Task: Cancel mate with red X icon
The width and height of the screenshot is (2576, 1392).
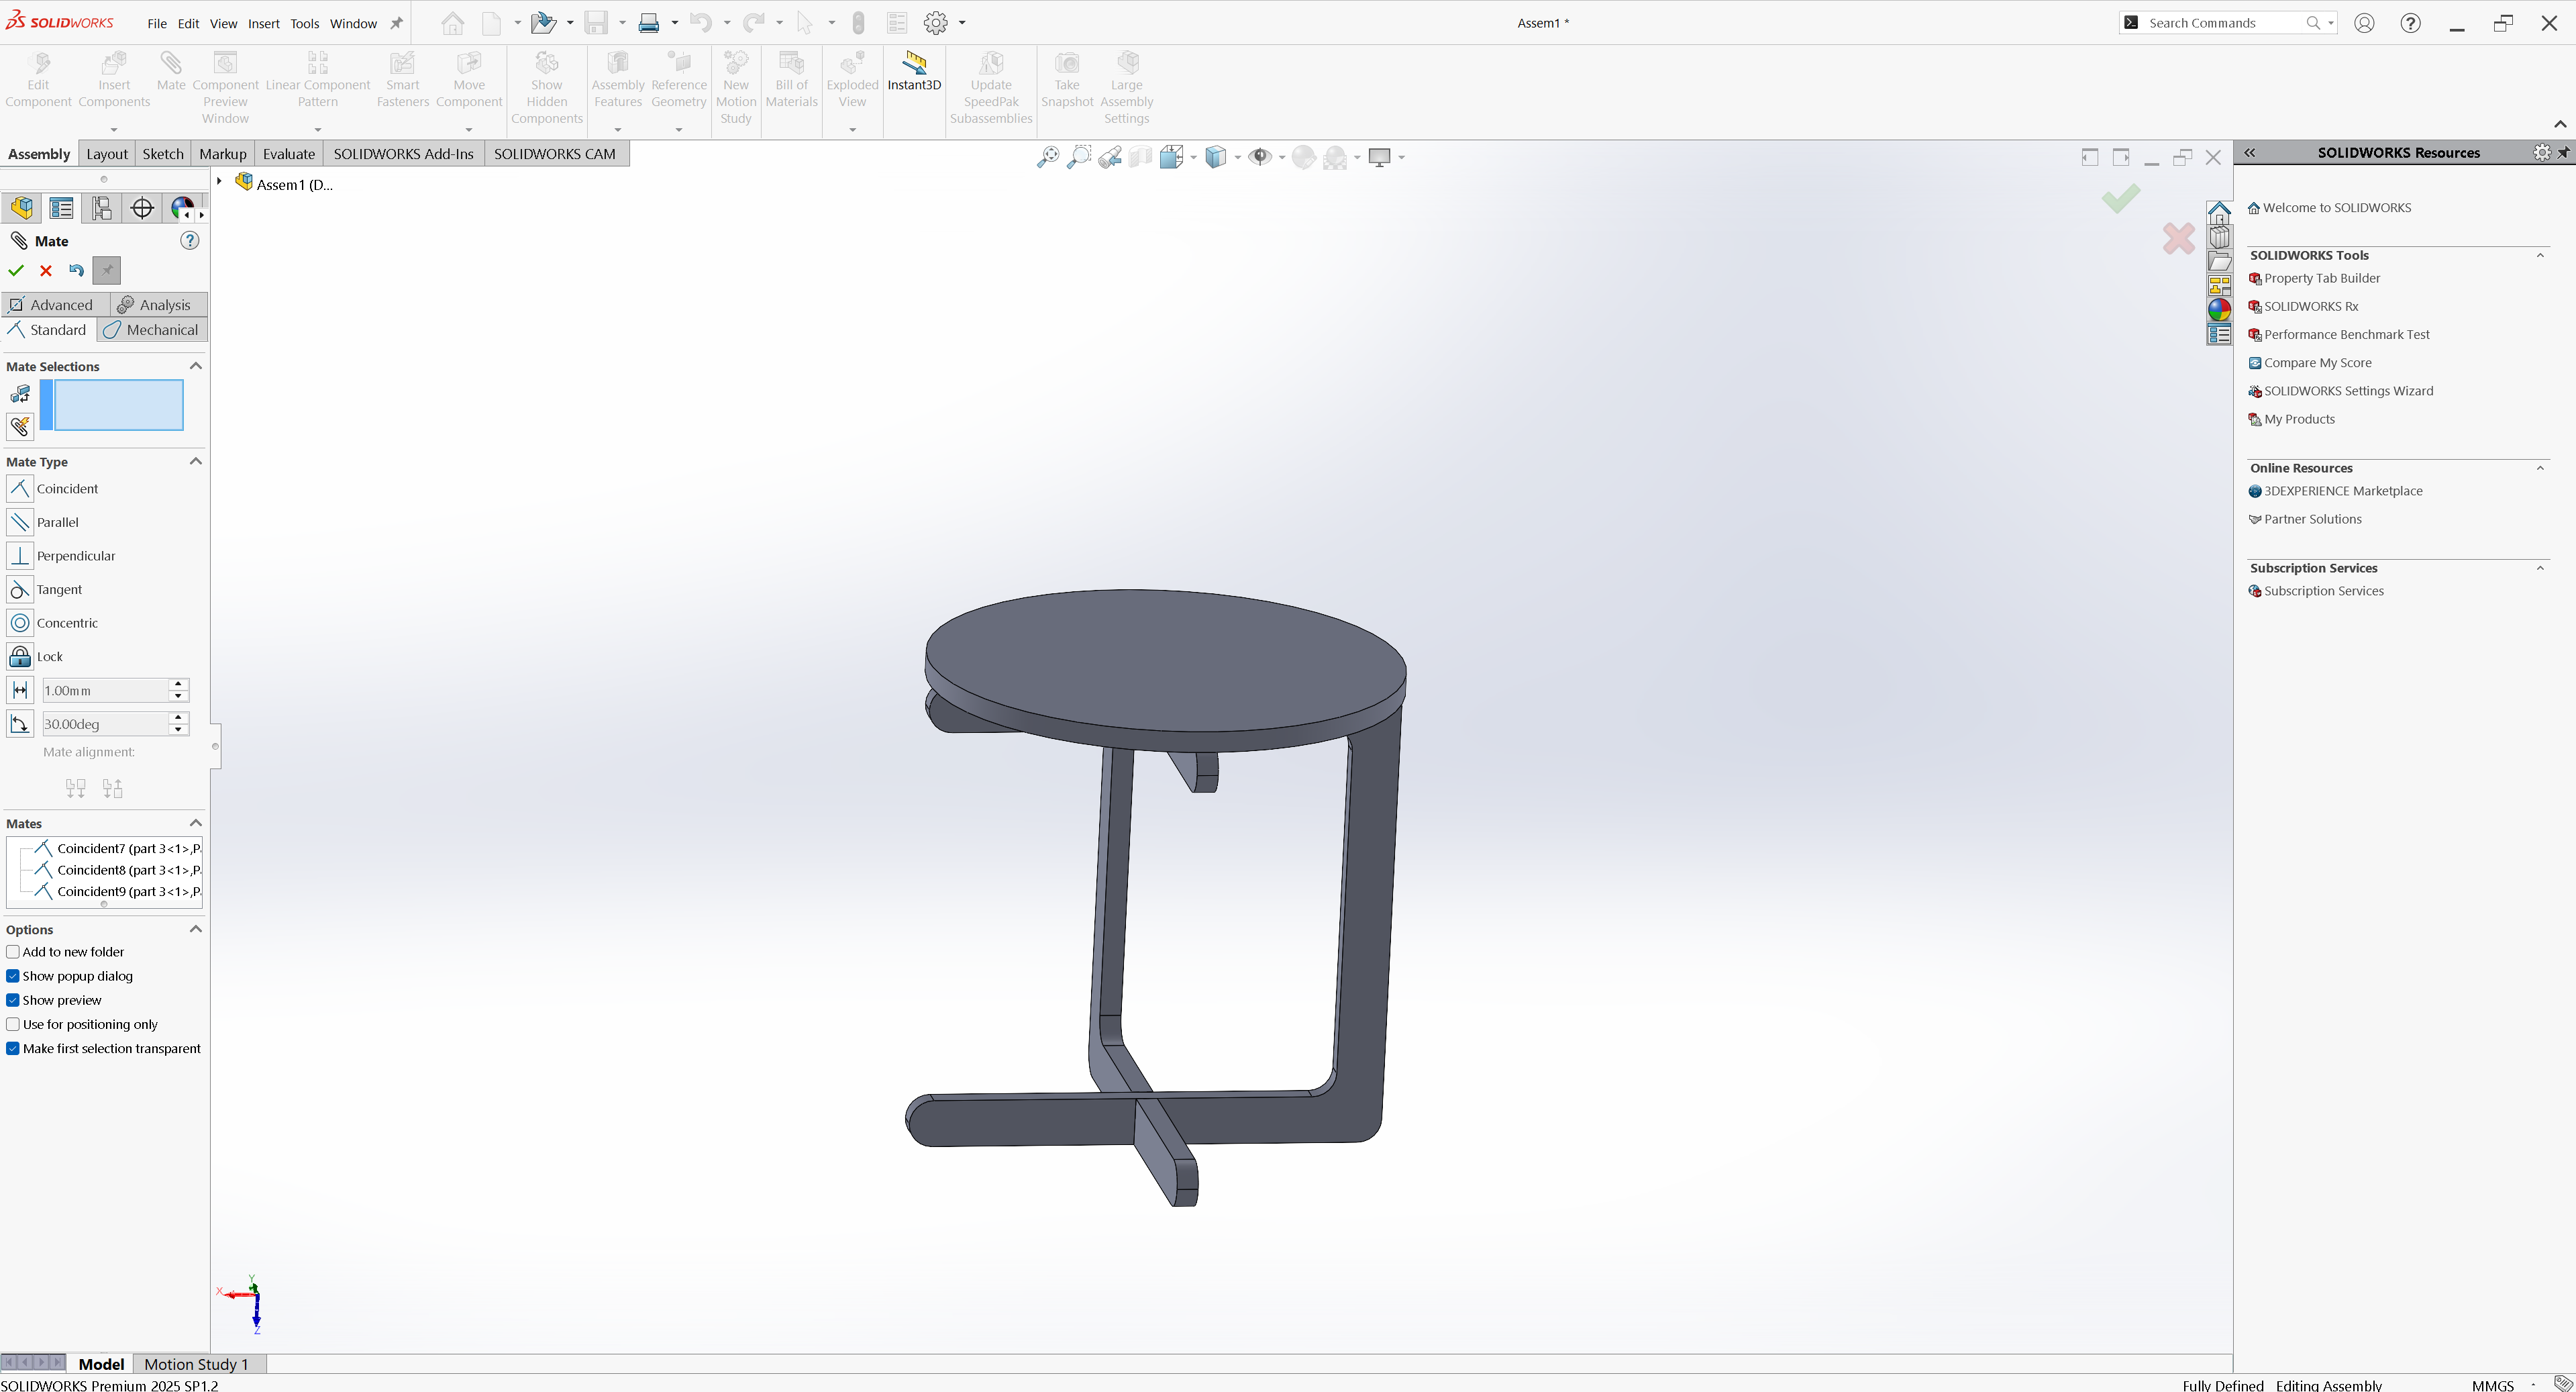Action: 46,270
